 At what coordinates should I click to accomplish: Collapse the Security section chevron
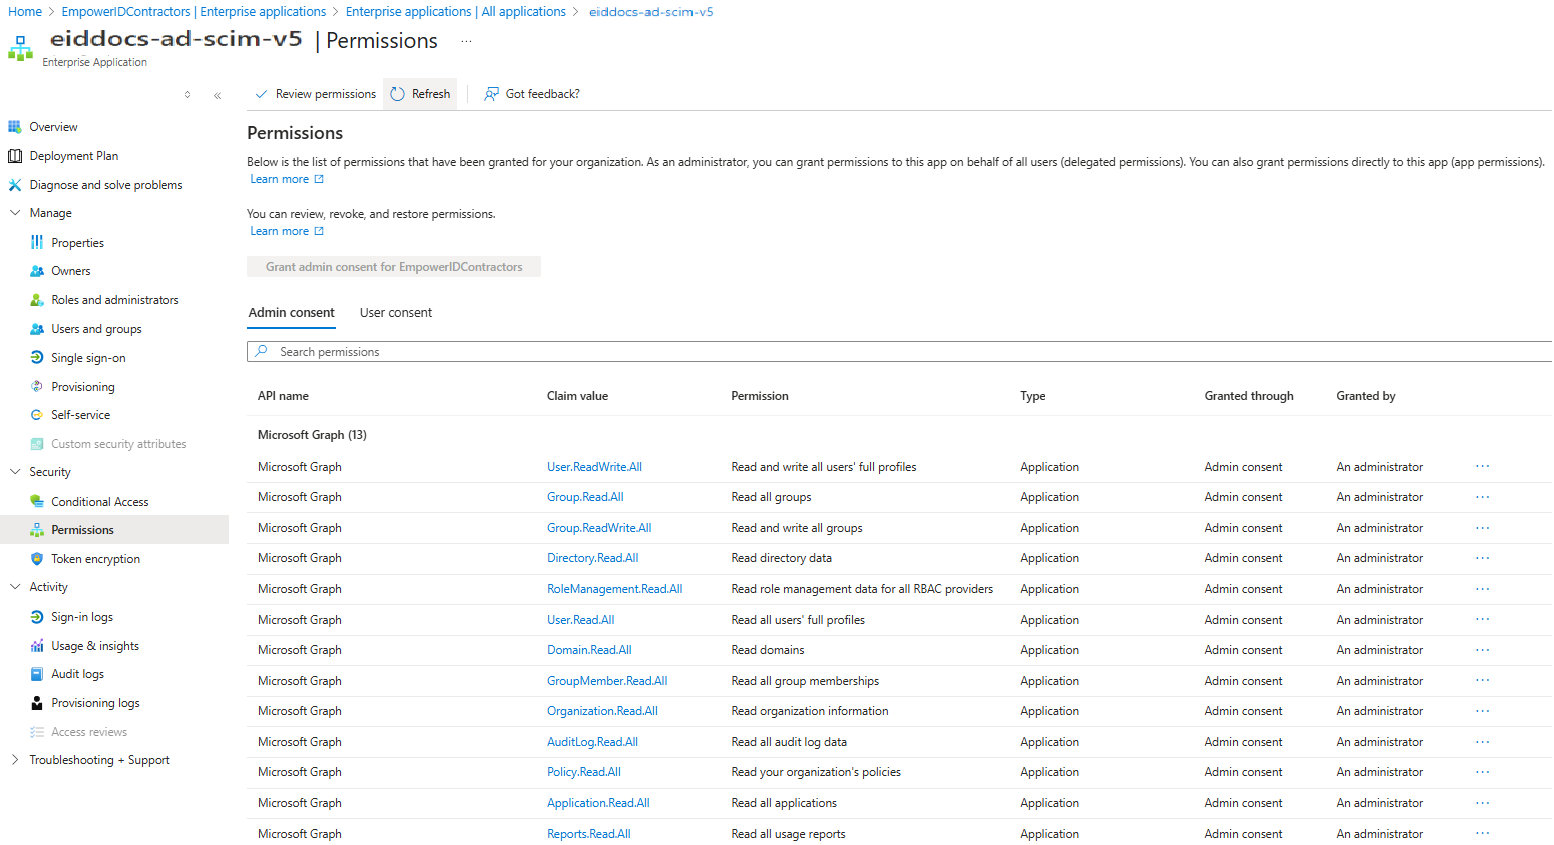coord(15,472)
